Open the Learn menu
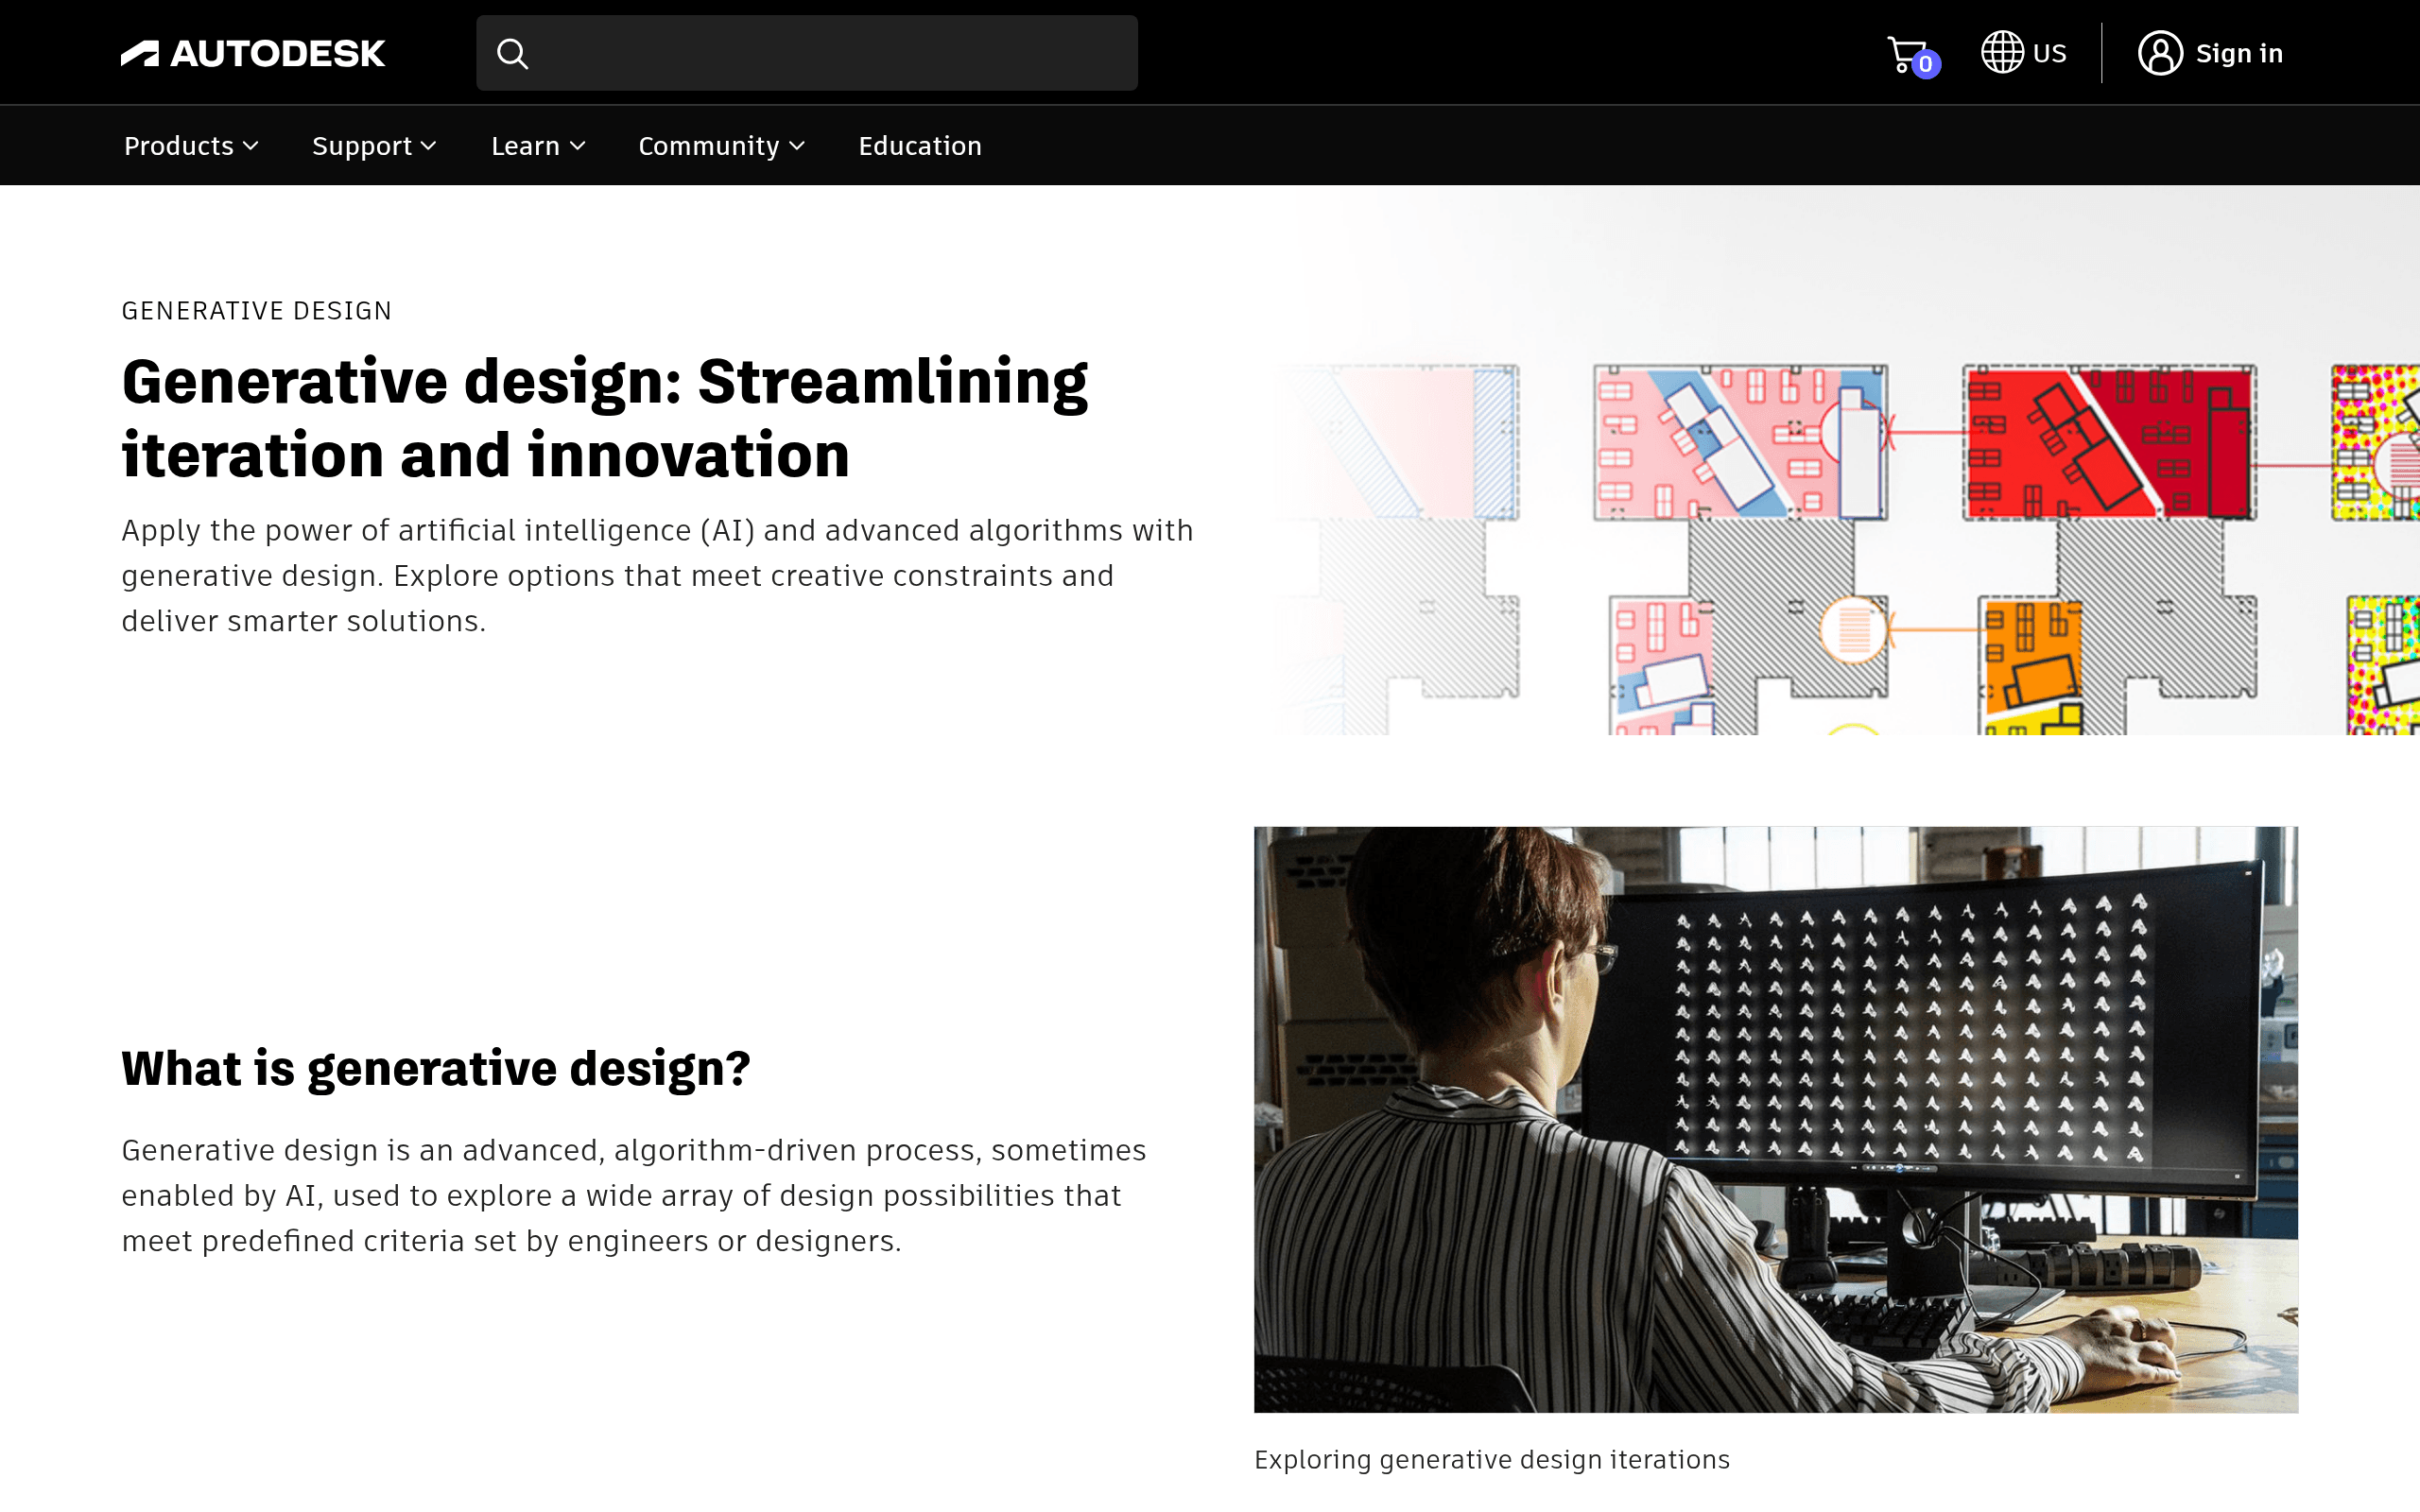Screen dimensions: 2420x1512 point(538,146)
